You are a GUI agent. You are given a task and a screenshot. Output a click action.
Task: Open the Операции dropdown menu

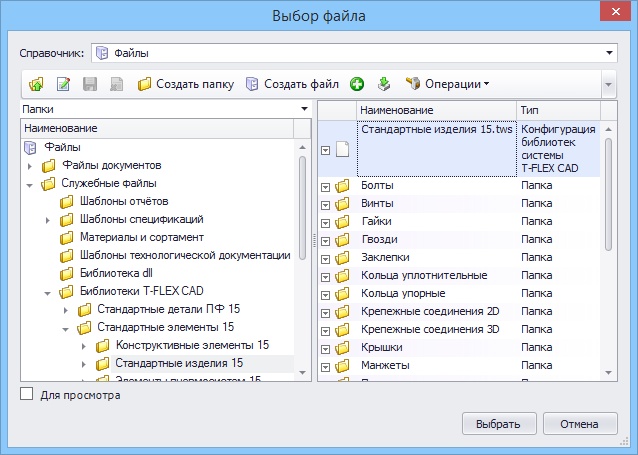tap(448, 84)
